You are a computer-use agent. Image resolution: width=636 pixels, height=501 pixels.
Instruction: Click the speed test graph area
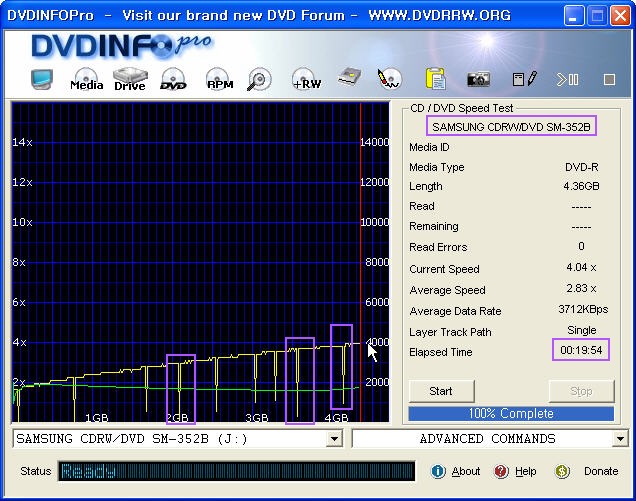coord(200,262)
